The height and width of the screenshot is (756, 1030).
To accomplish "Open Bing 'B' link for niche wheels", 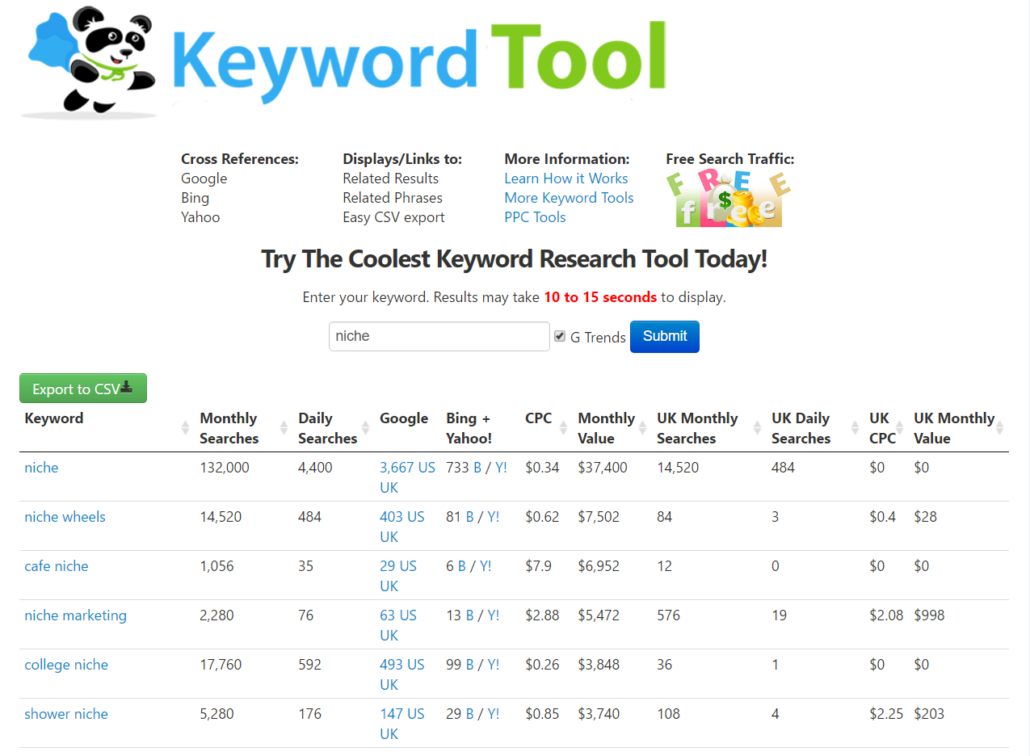I will (x=470, y=517).
